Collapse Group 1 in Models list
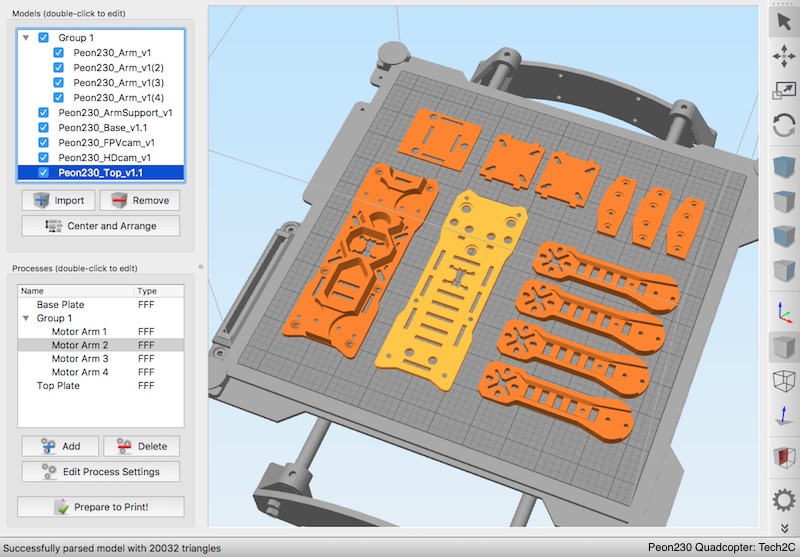The width and height of the screenshot is (800, 557). click(26, 38)
